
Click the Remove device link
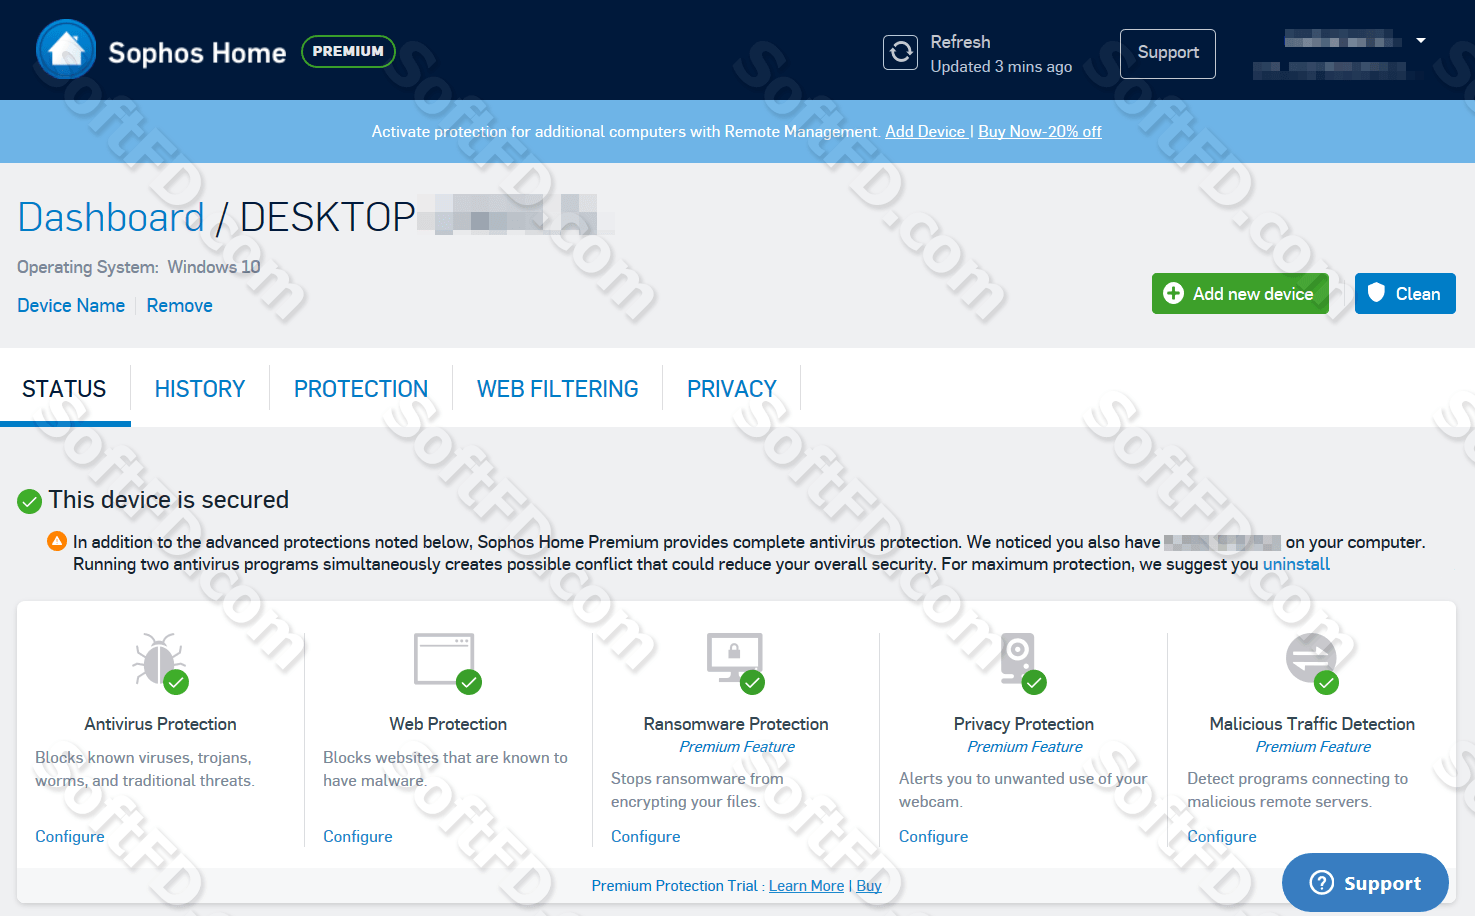[x=180, y=305]
